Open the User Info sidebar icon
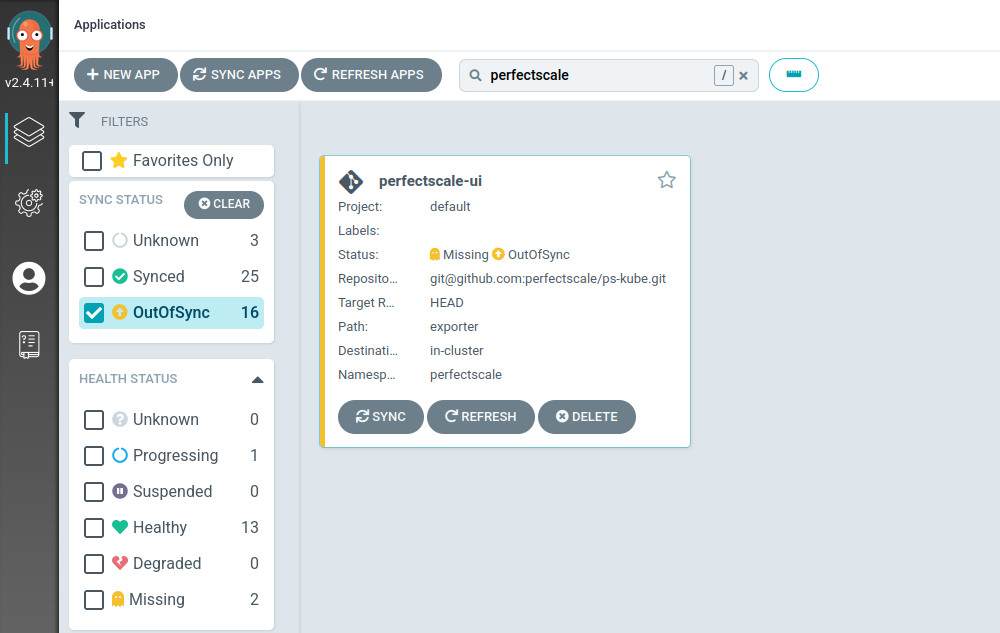This screenshot has width=1000, height=633. click(x=29, y=279)
